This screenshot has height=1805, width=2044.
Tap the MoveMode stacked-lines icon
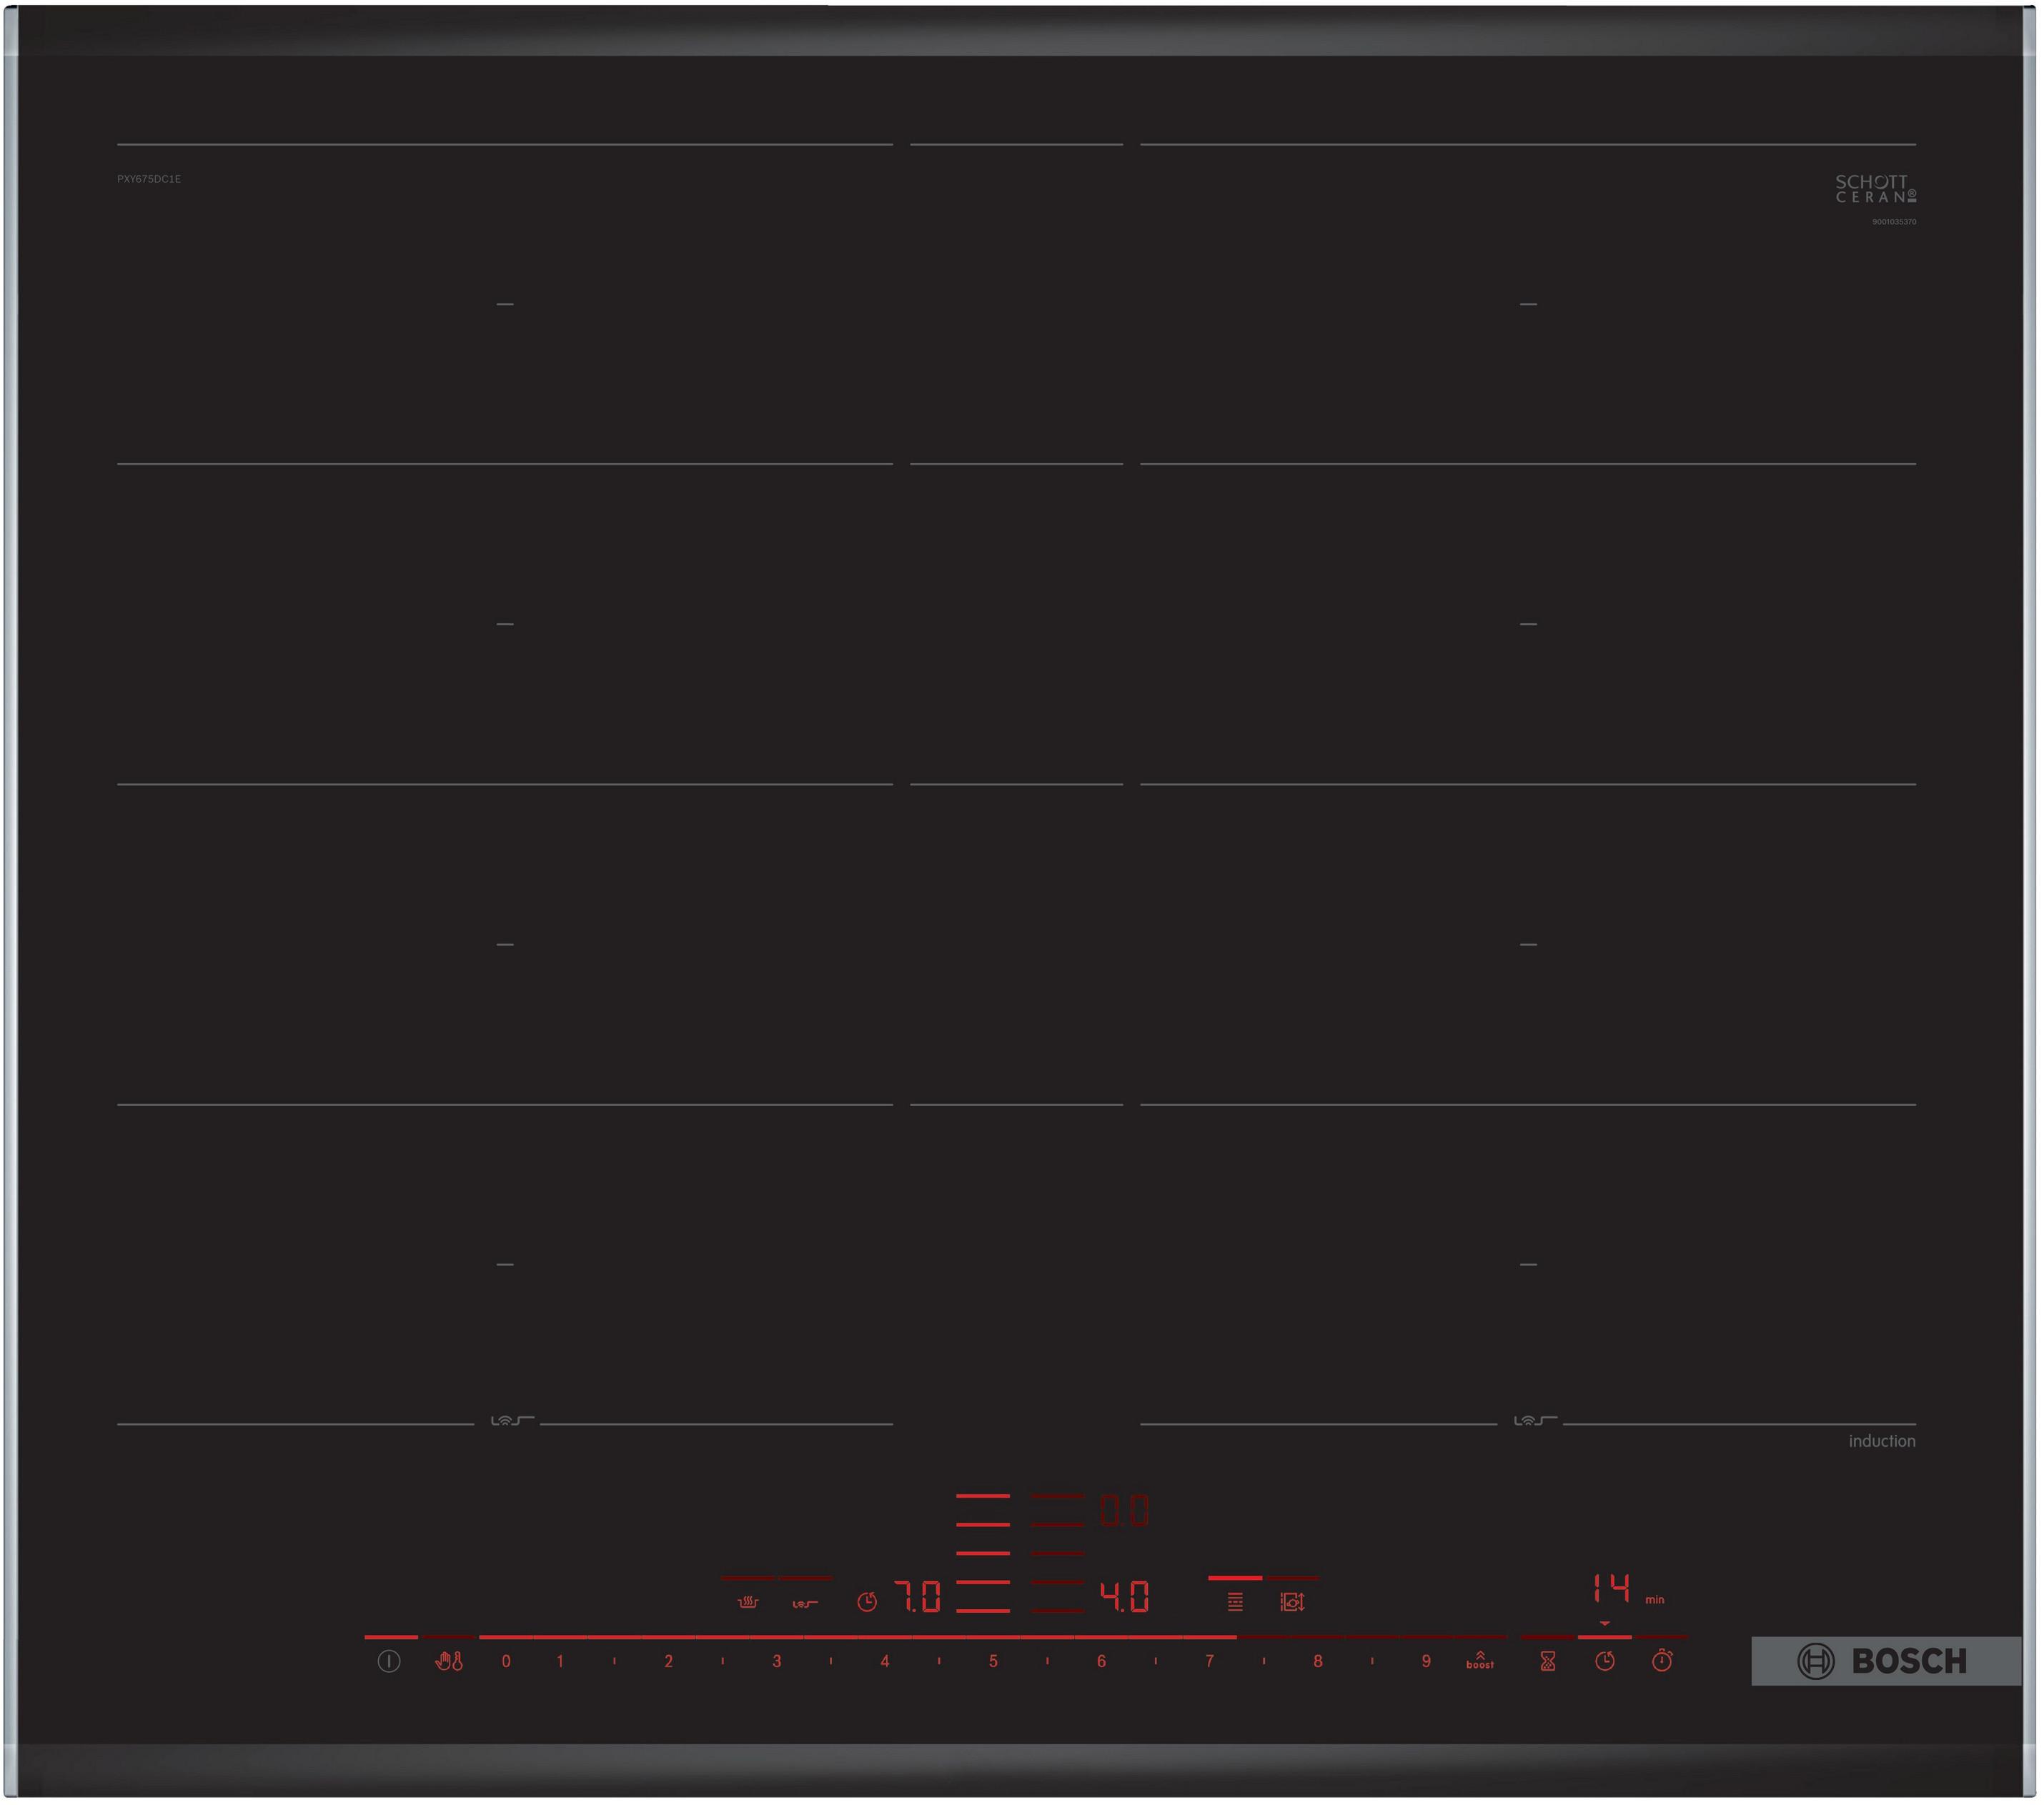(1235, 1602)
